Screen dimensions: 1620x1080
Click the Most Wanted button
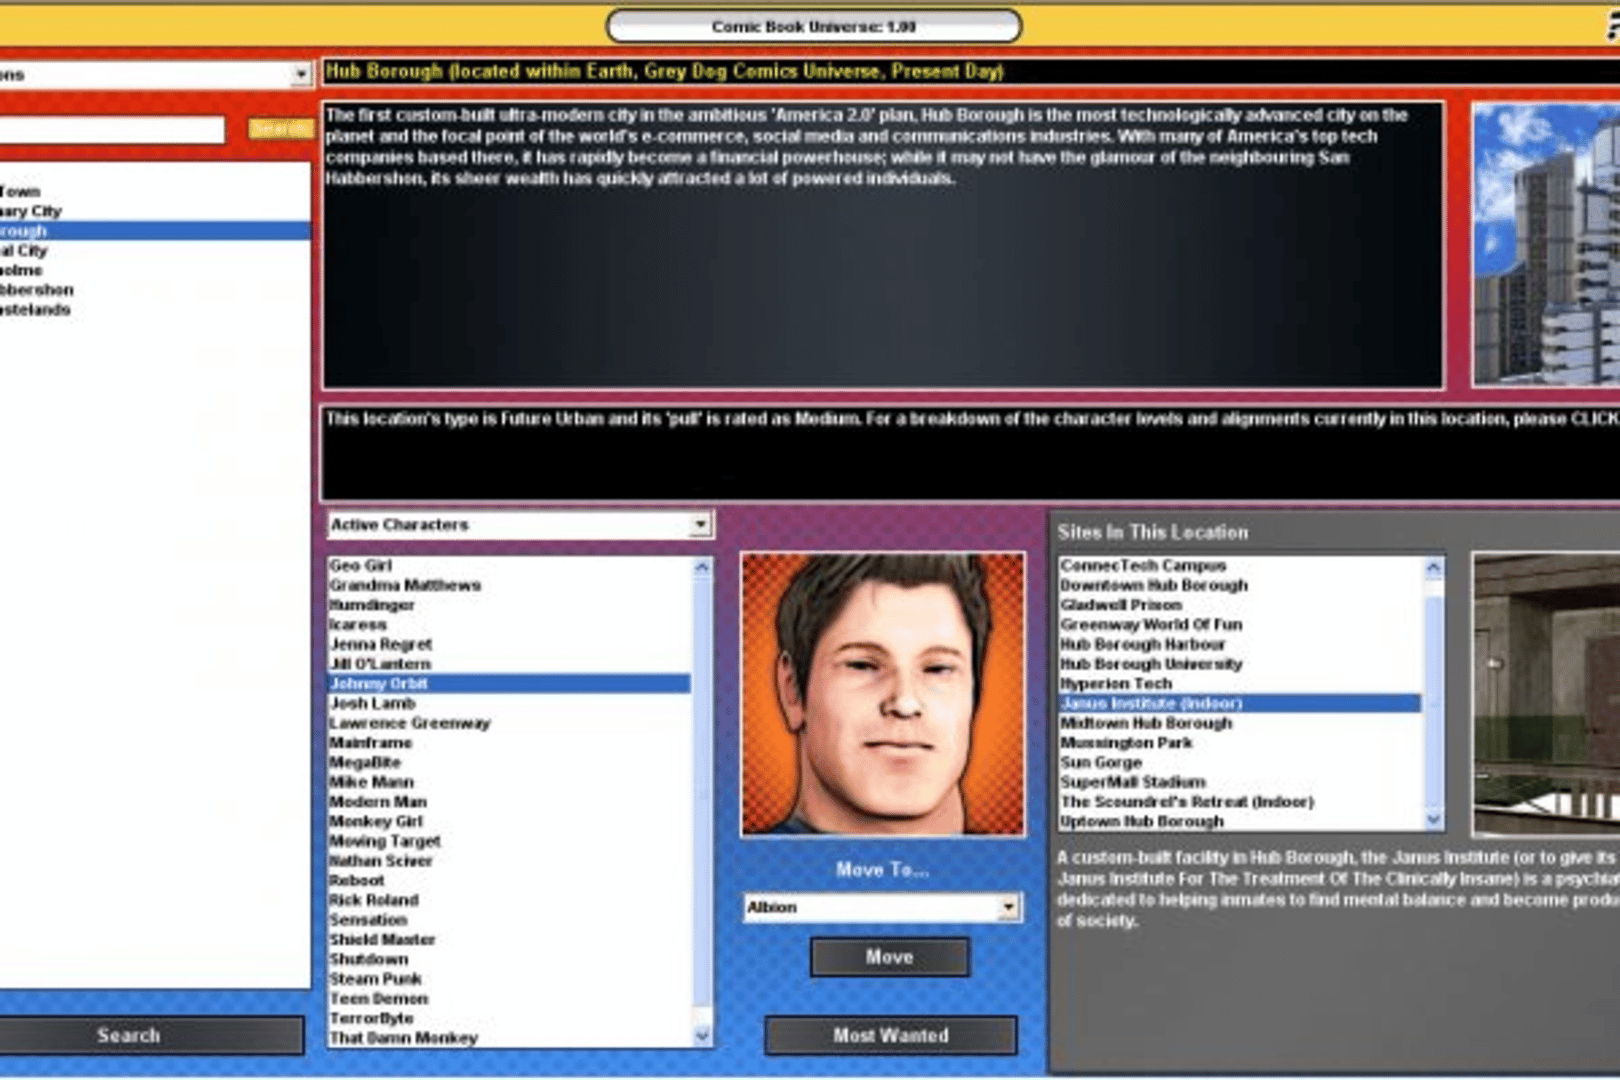890,1035
